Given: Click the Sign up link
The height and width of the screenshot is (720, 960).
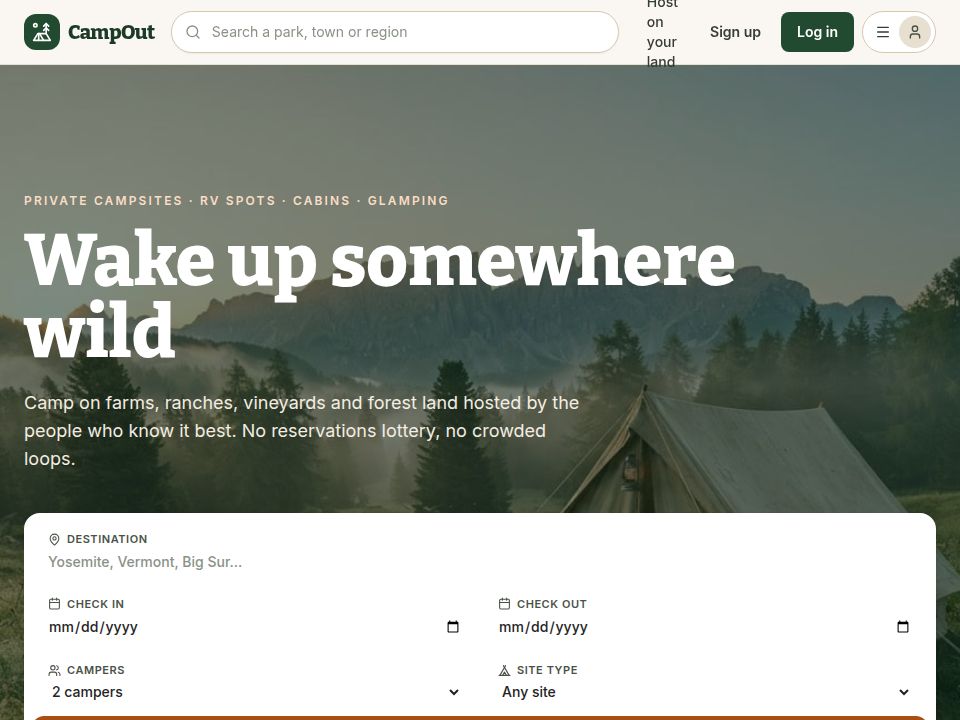Looking at the screenshot, I should coord(735,32).
